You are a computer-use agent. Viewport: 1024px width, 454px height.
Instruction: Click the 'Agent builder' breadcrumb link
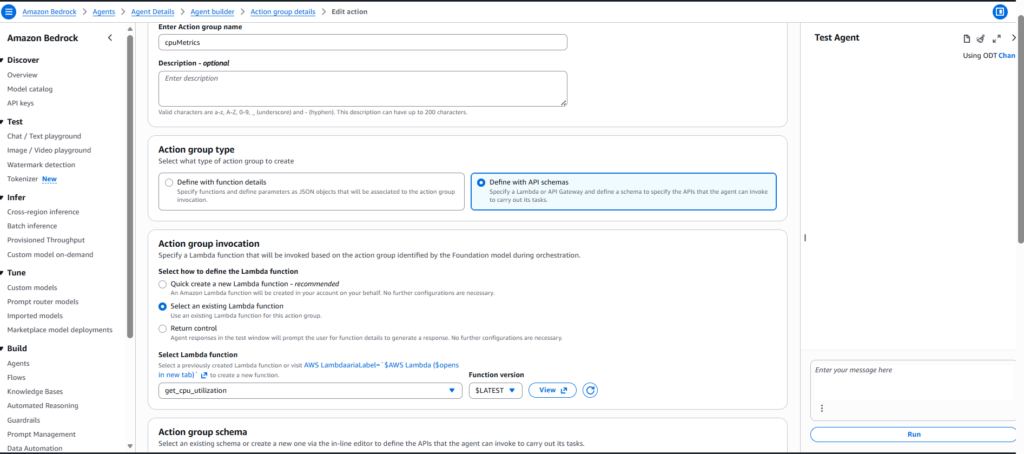tap(207, 11)
